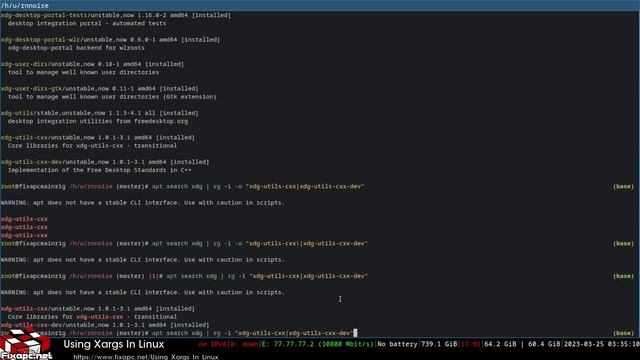Click the '64.2 GiB' memory status
The height and width of the screenshot is (360, 640).
coord(500,344)
